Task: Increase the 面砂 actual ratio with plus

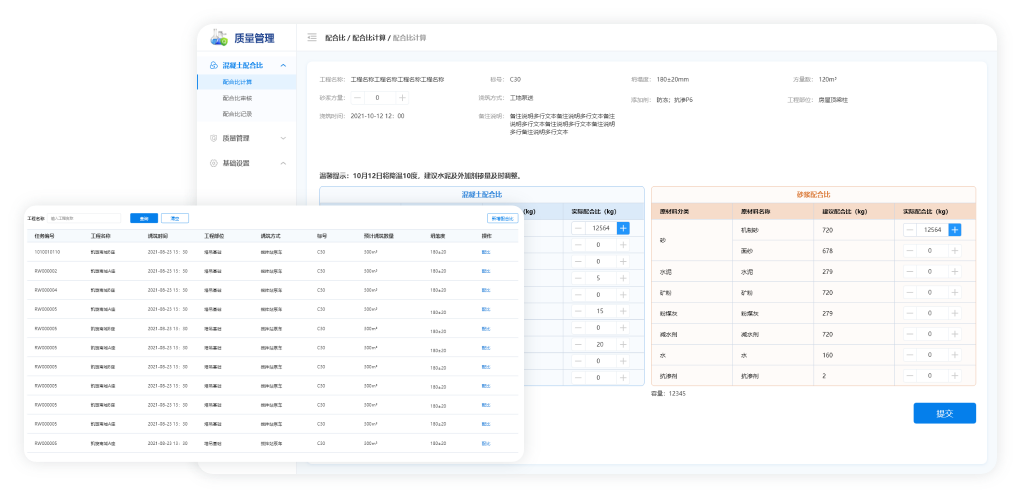Action: (955, 251)
